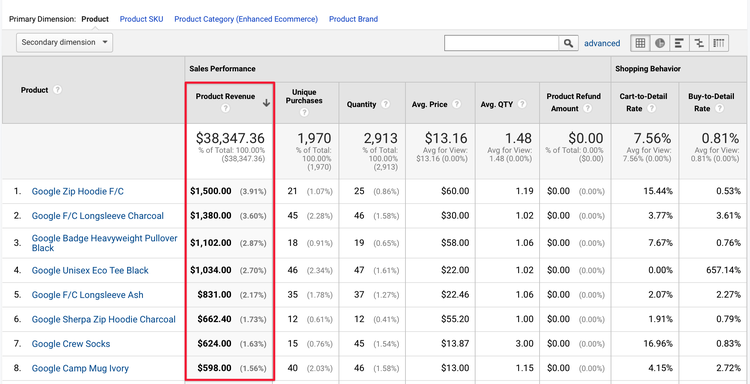The image size is (750, 384).
Task: Open Google Camp Mug Ivory product
Action: click(80, 368)
